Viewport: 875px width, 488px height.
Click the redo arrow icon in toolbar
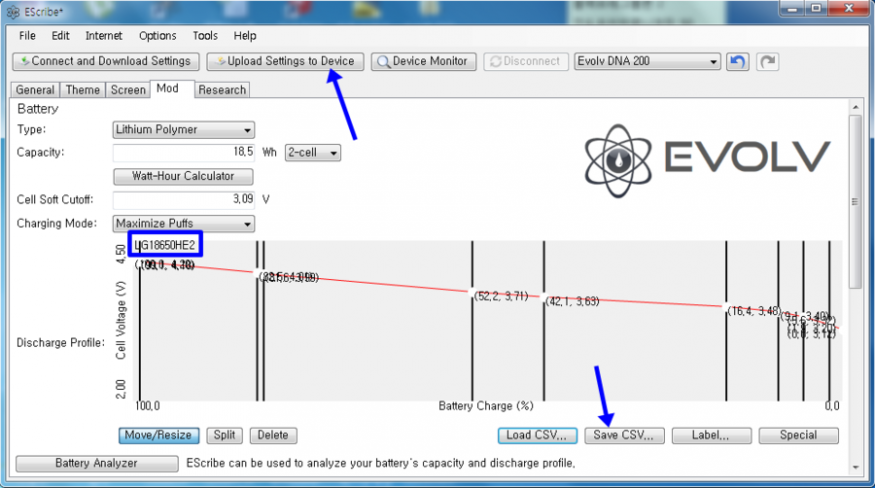coord(767,61)
